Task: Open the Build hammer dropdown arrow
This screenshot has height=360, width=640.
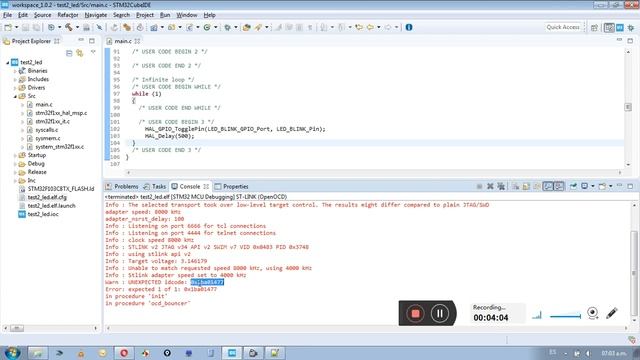Action: 77,27
